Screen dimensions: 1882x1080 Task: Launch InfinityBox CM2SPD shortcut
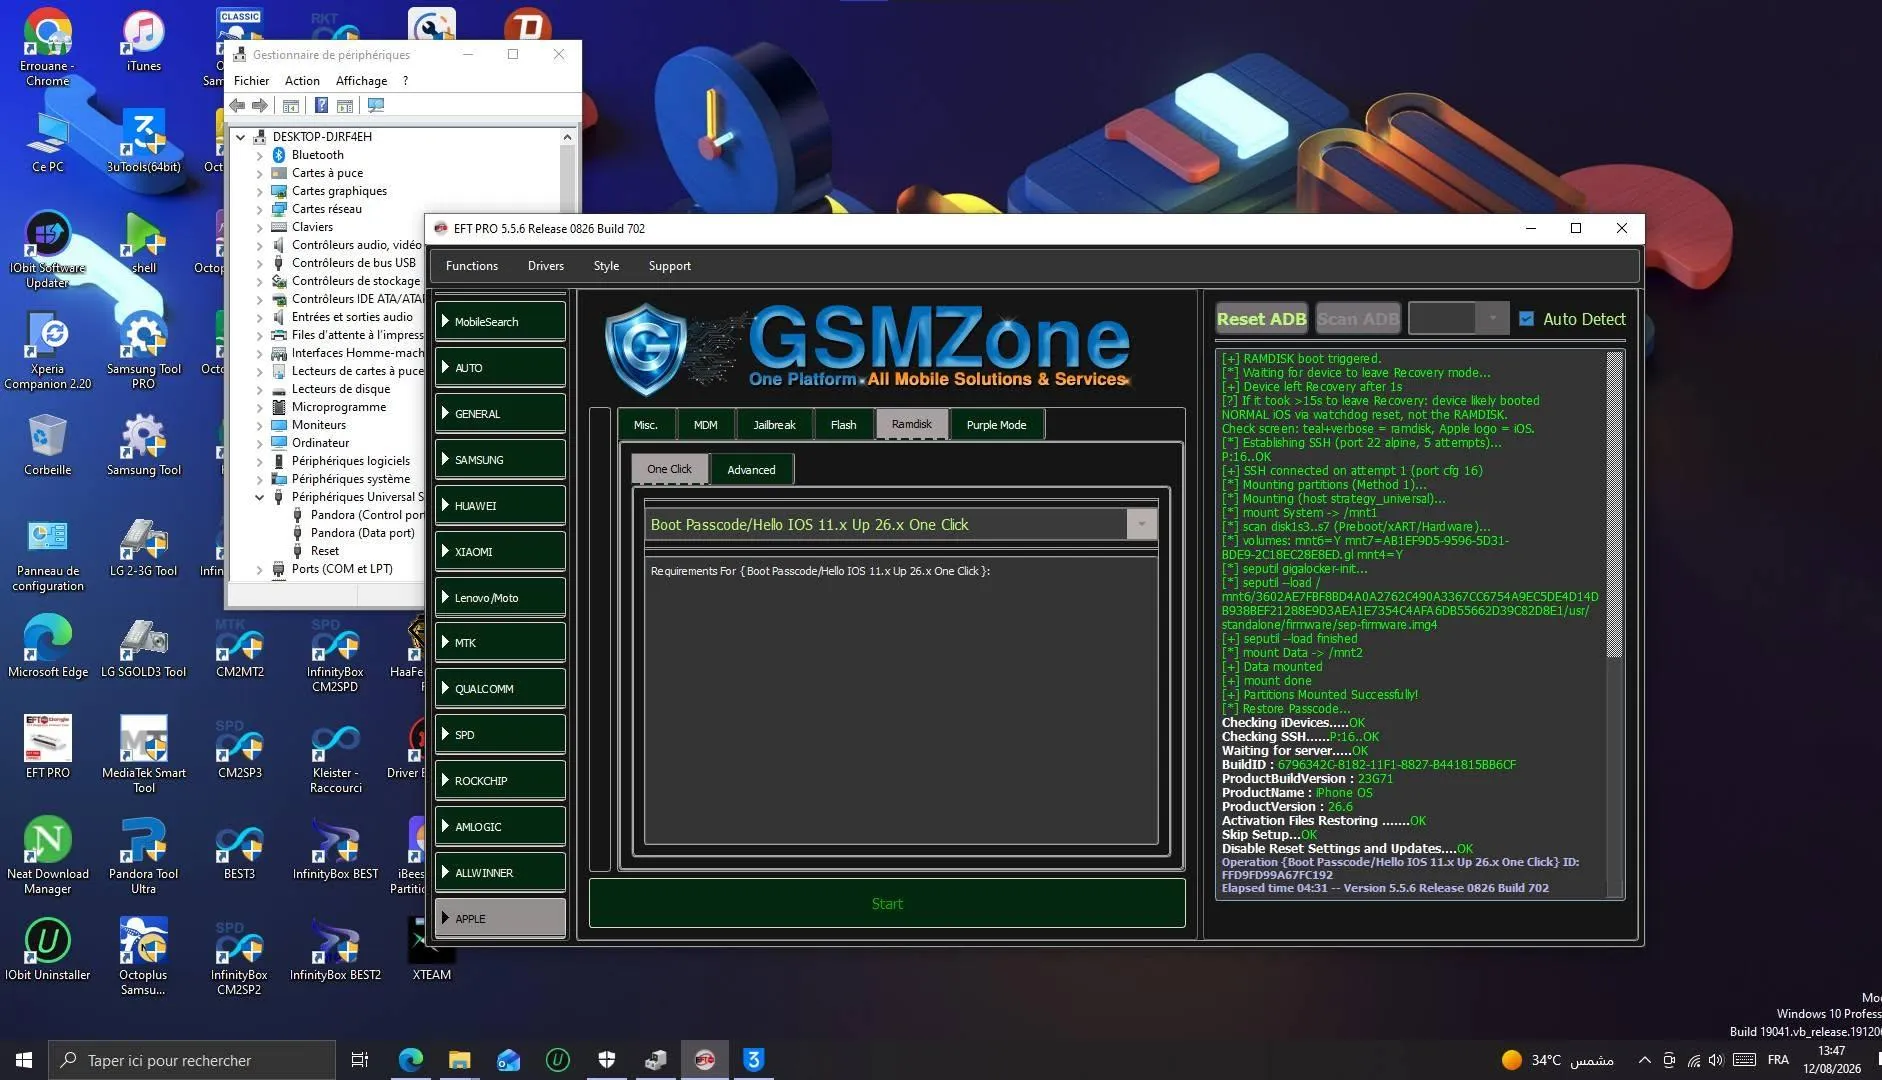pyautogui.click(x=335, y=654)
